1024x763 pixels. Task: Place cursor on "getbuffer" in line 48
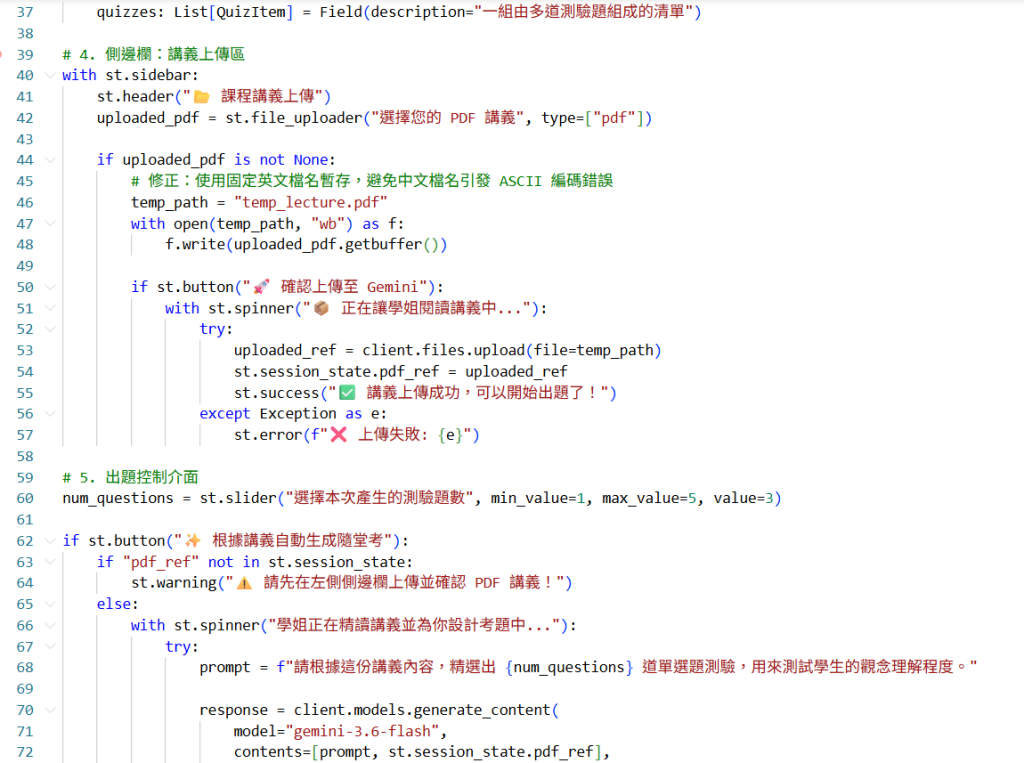pos(383,244)
